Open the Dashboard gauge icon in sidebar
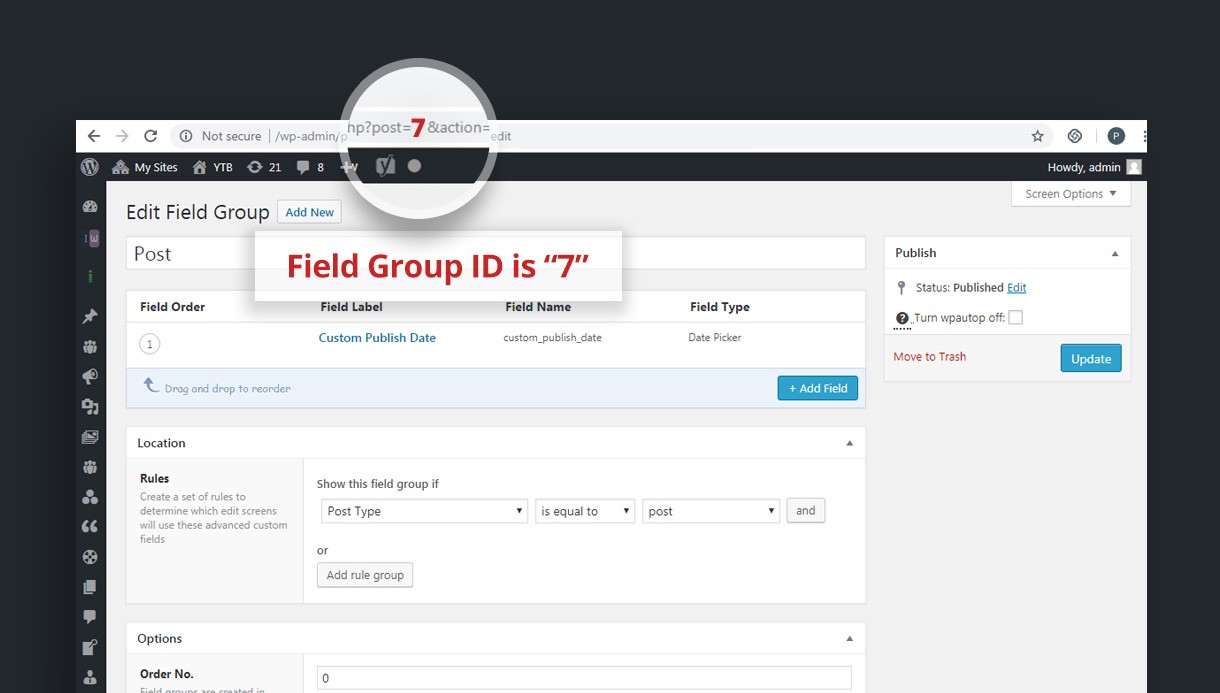The width and height of the screenshot is (1220, 693). point(90,207)
